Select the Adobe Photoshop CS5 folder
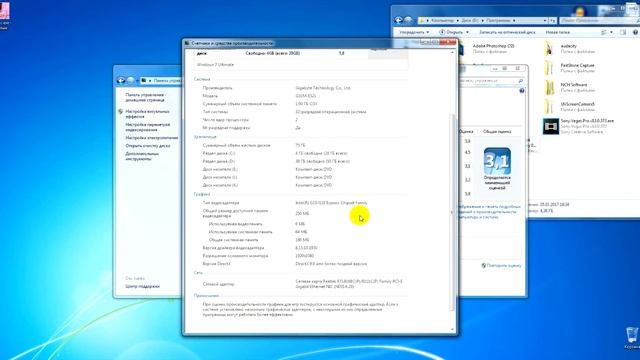 [493, 49]
